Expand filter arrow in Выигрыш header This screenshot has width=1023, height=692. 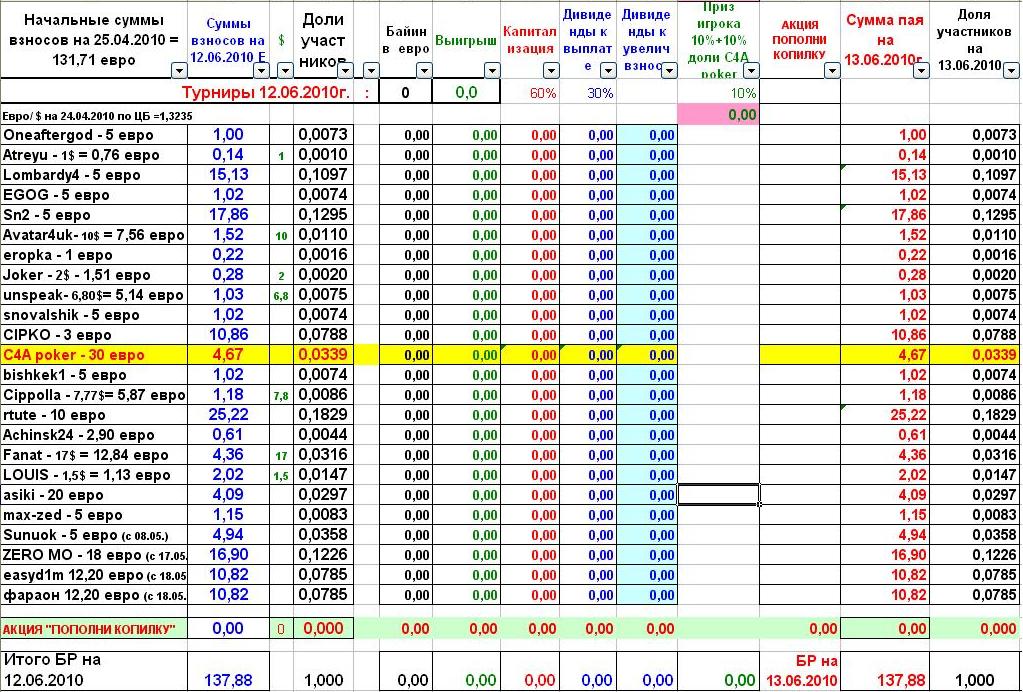coord(491,70)
